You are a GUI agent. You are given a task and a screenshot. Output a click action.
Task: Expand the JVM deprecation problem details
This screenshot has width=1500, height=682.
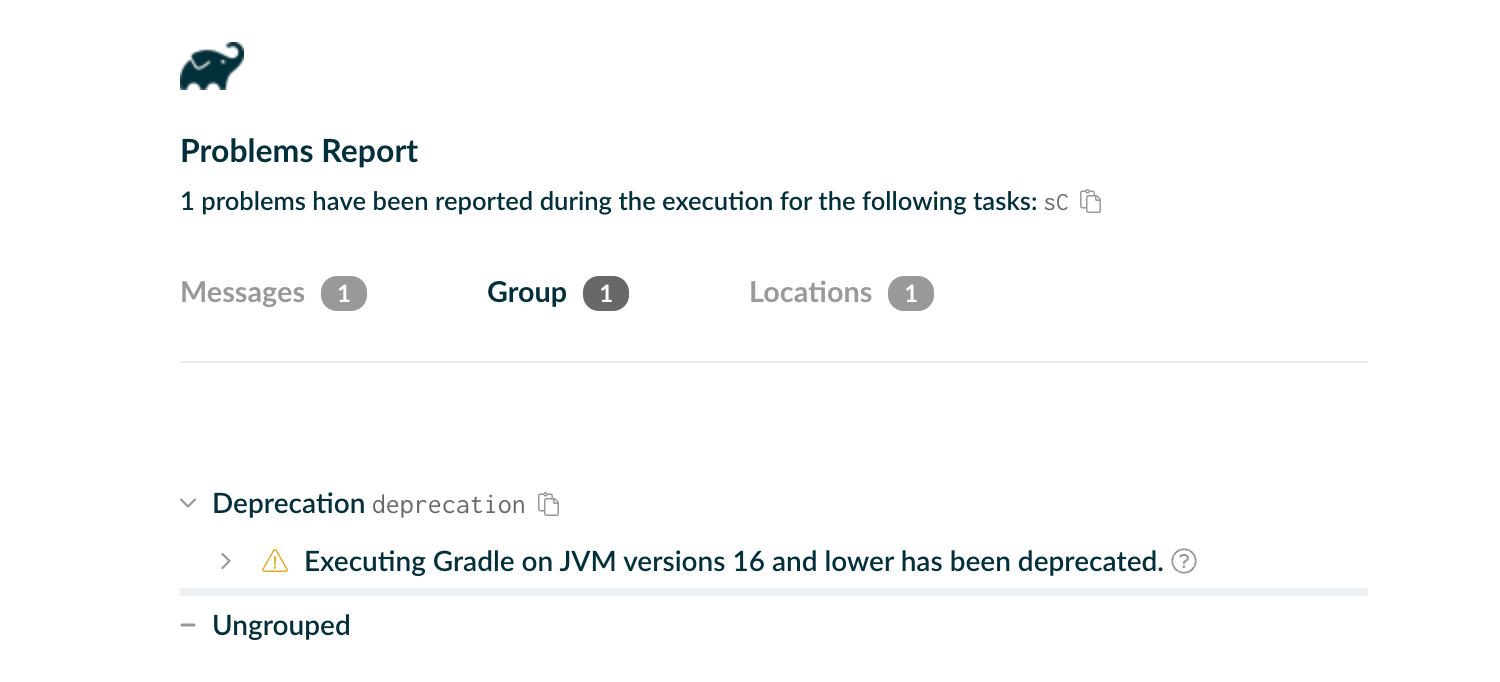click(x=226, y=561)
